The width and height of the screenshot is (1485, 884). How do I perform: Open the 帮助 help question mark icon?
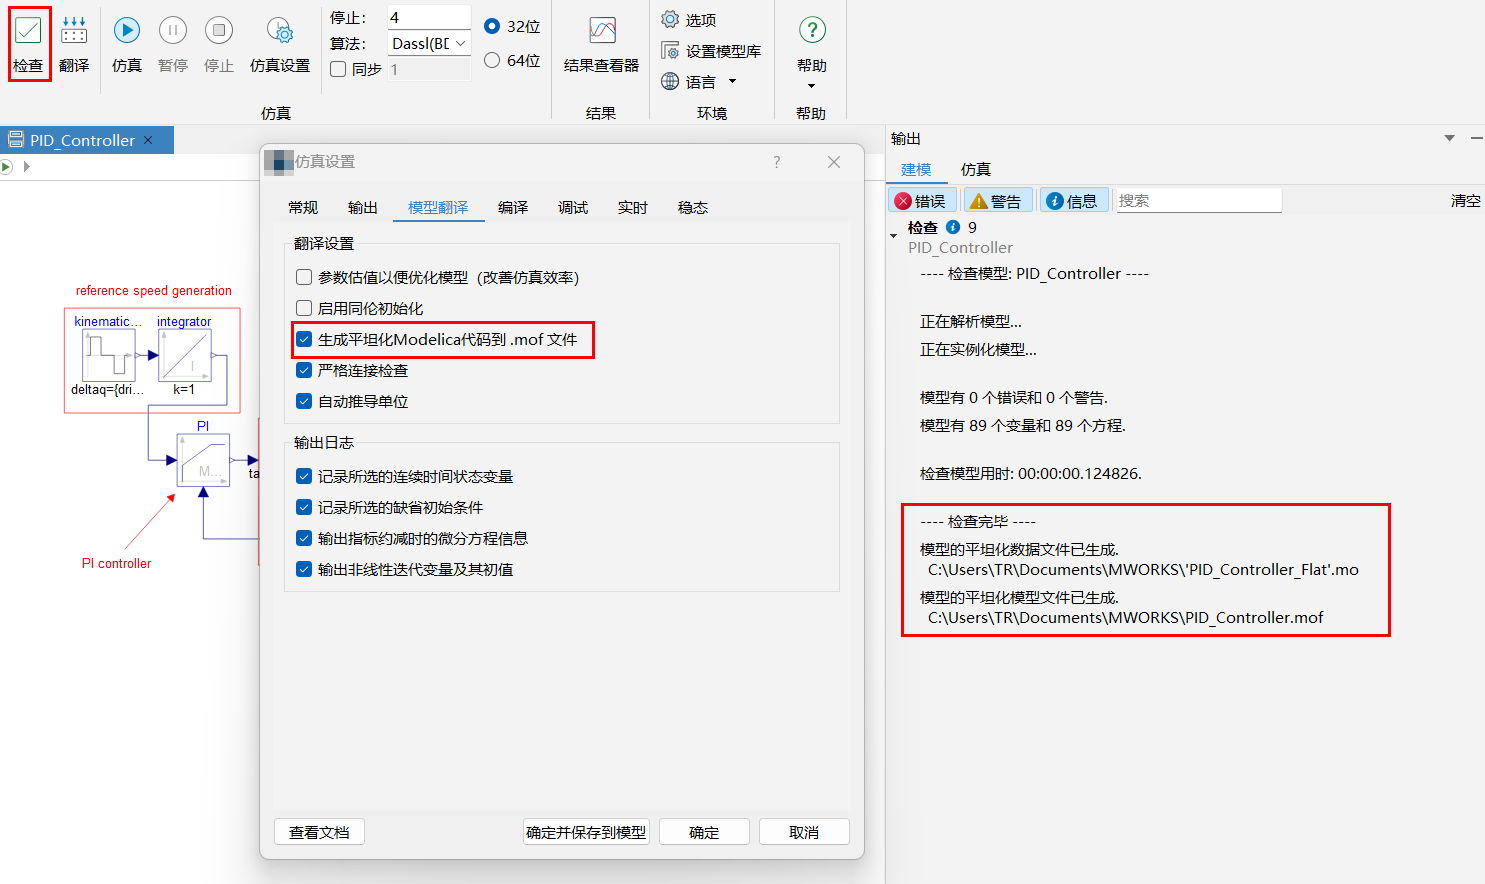point(812,31)
